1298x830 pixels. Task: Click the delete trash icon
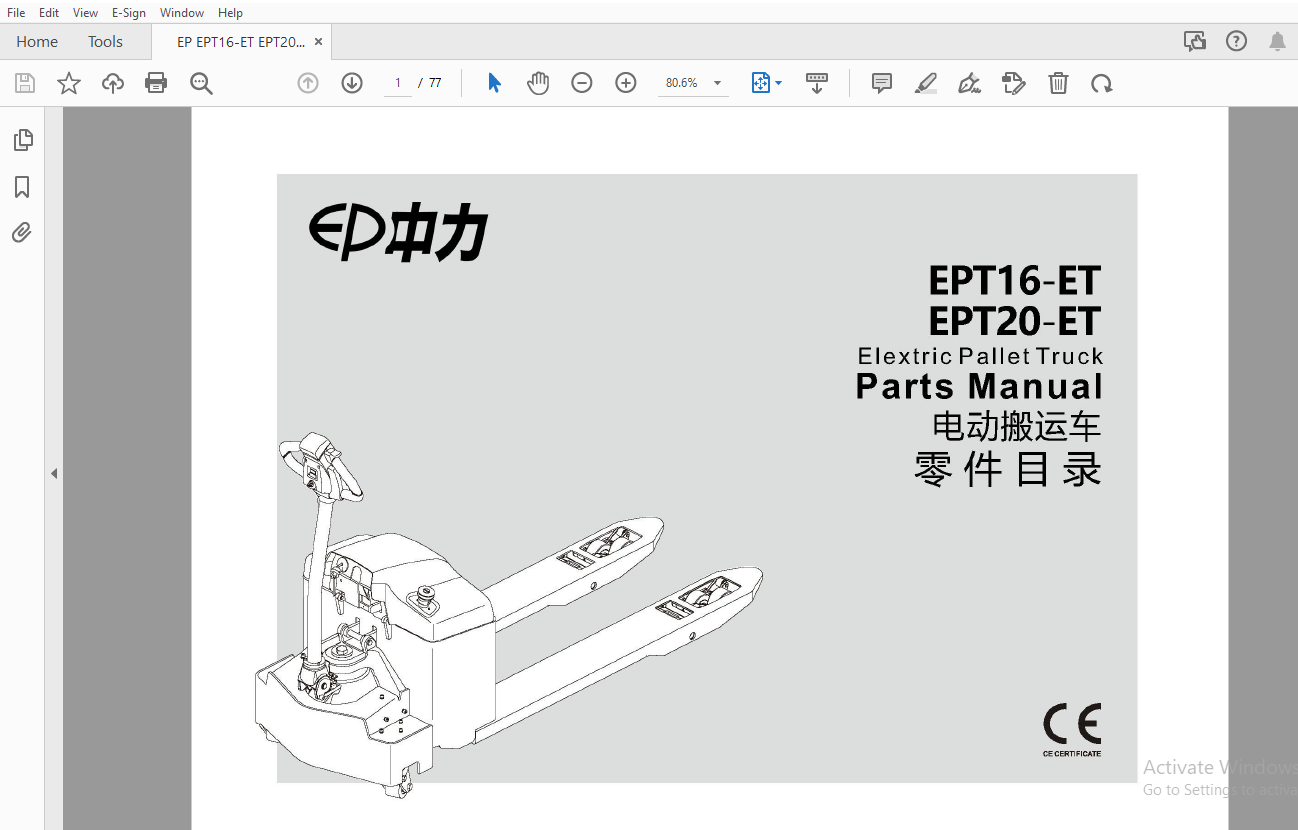point(1058,83)
